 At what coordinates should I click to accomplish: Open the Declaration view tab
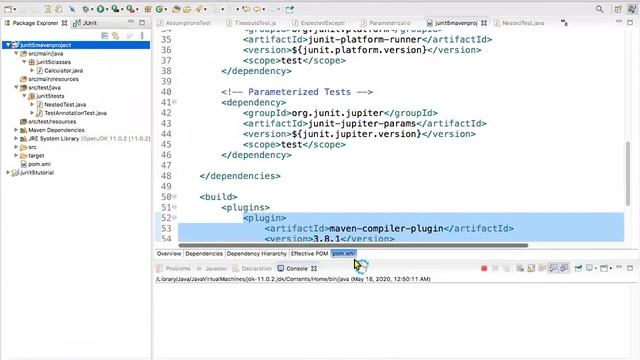pos(252,268)
